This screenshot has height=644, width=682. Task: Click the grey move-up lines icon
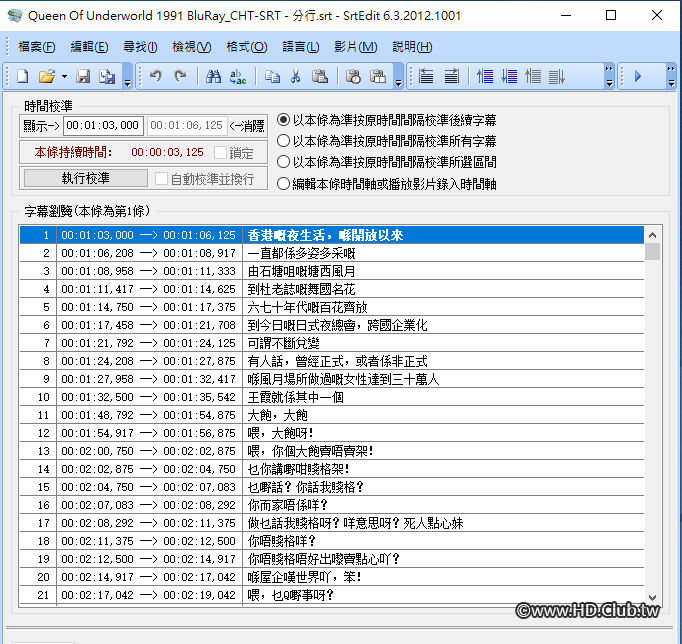click(533, 77)
